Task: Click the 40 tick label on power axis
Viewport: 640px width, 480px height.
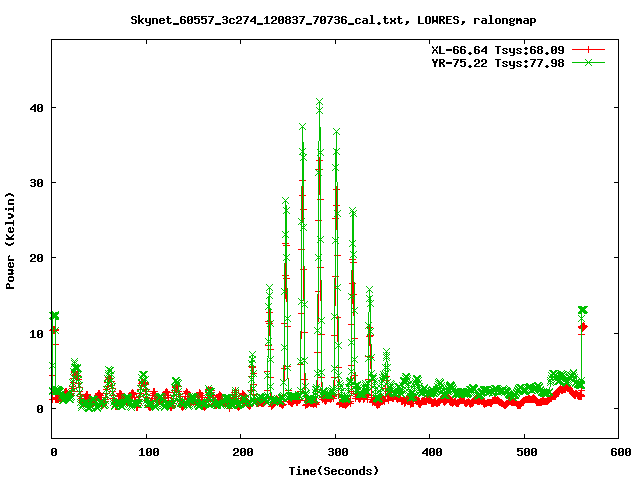Action: 35,108
